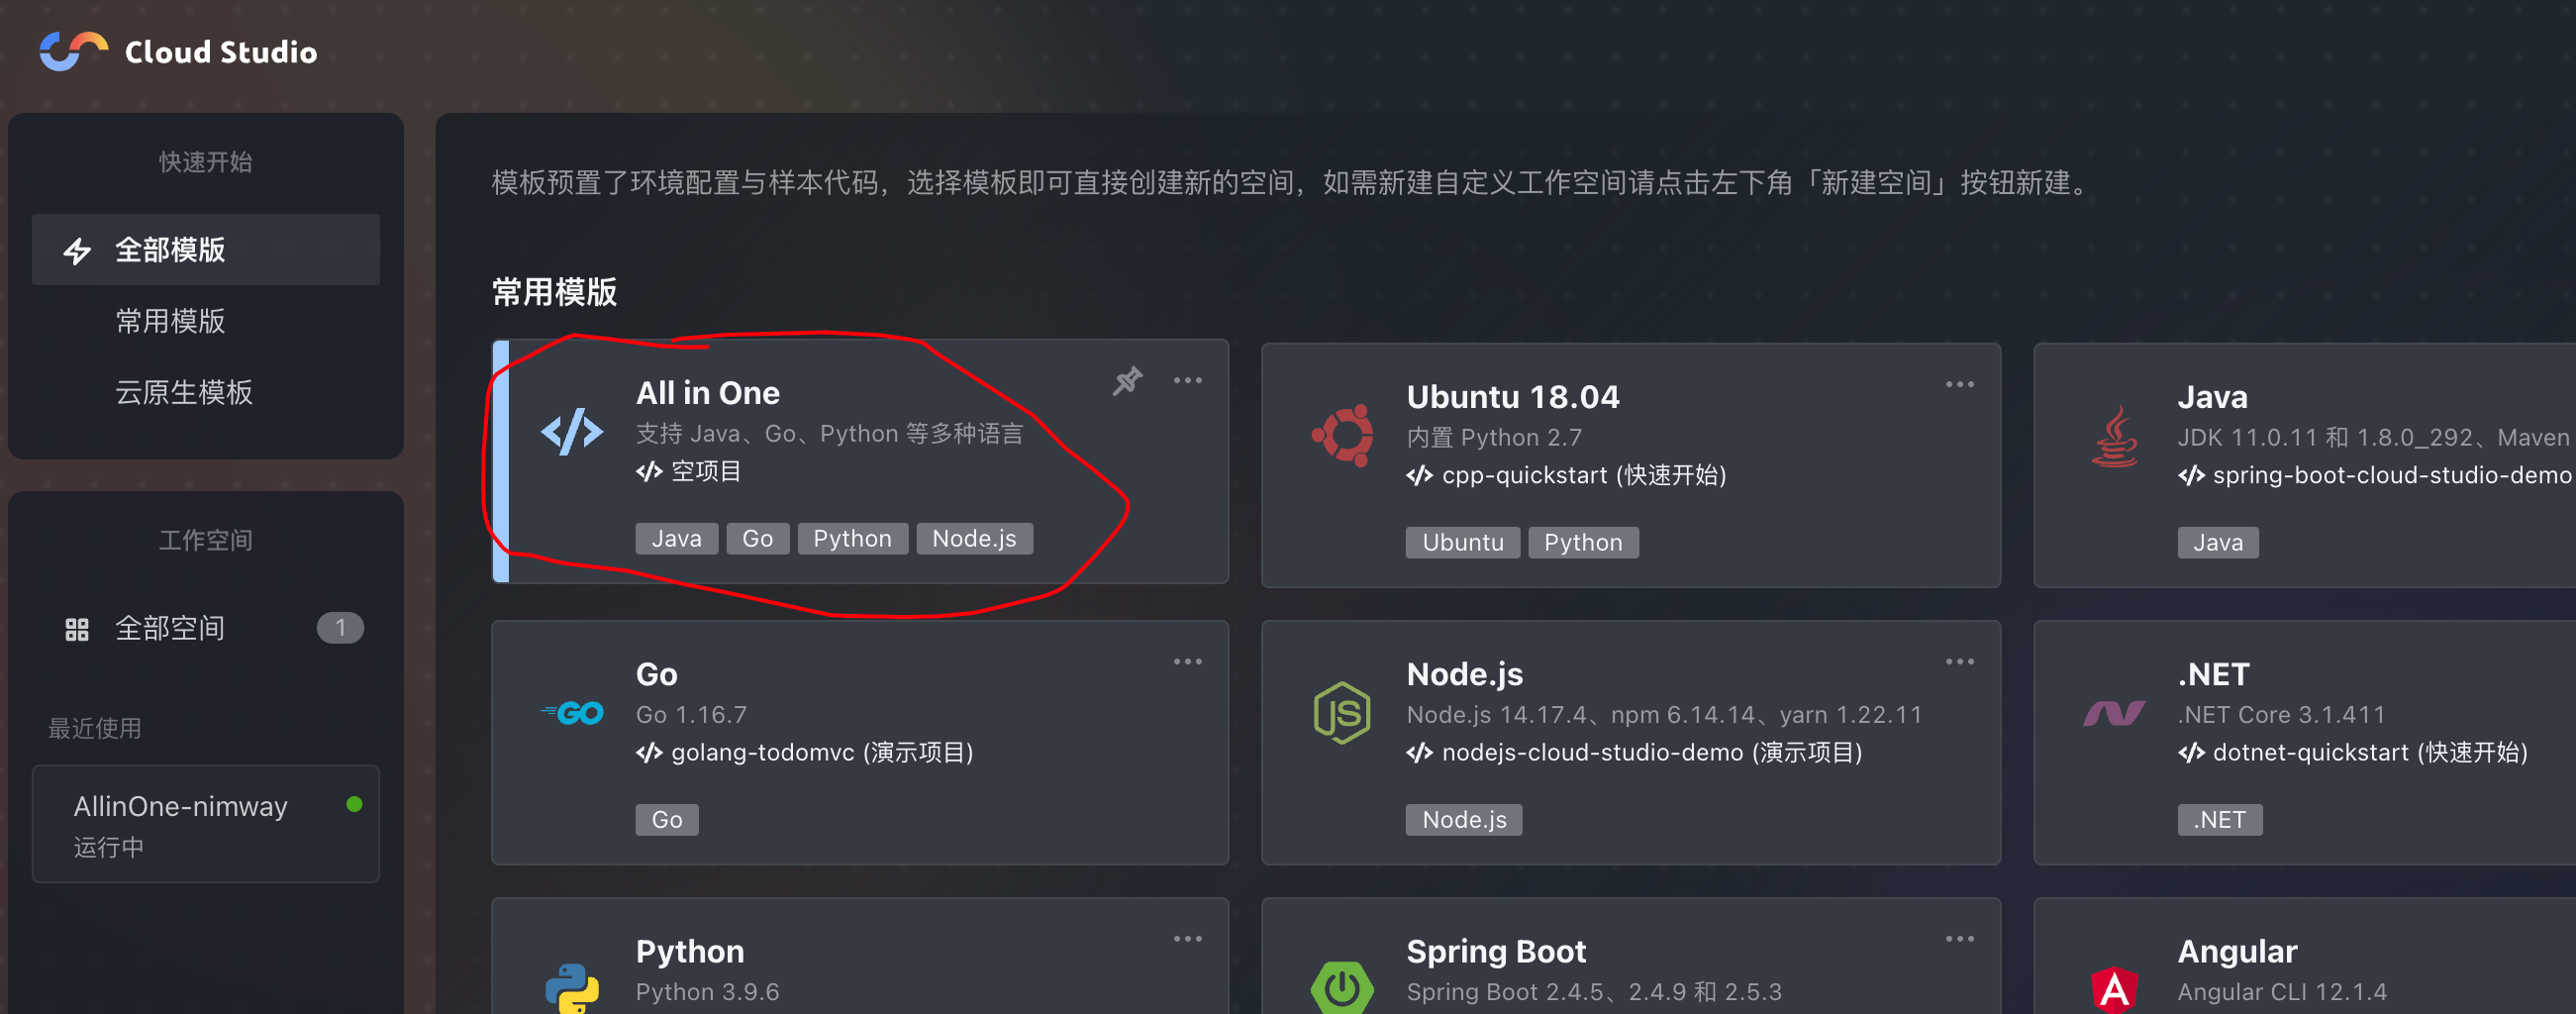
Task: Open the options menu on Ubuntu 18.04 card
Action: [x=1959, y=383]
